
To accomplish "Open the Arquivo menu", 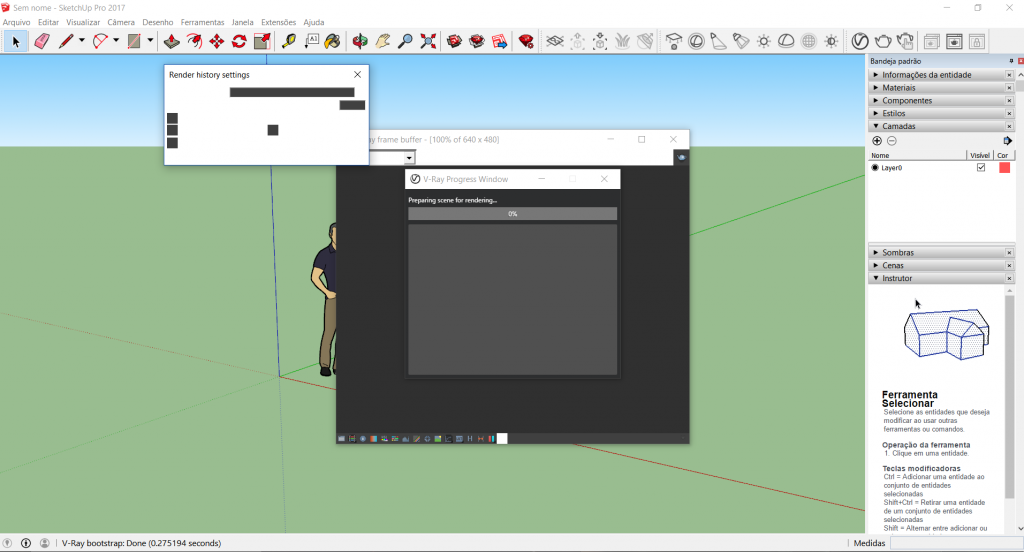I will [x=16, y=22].
